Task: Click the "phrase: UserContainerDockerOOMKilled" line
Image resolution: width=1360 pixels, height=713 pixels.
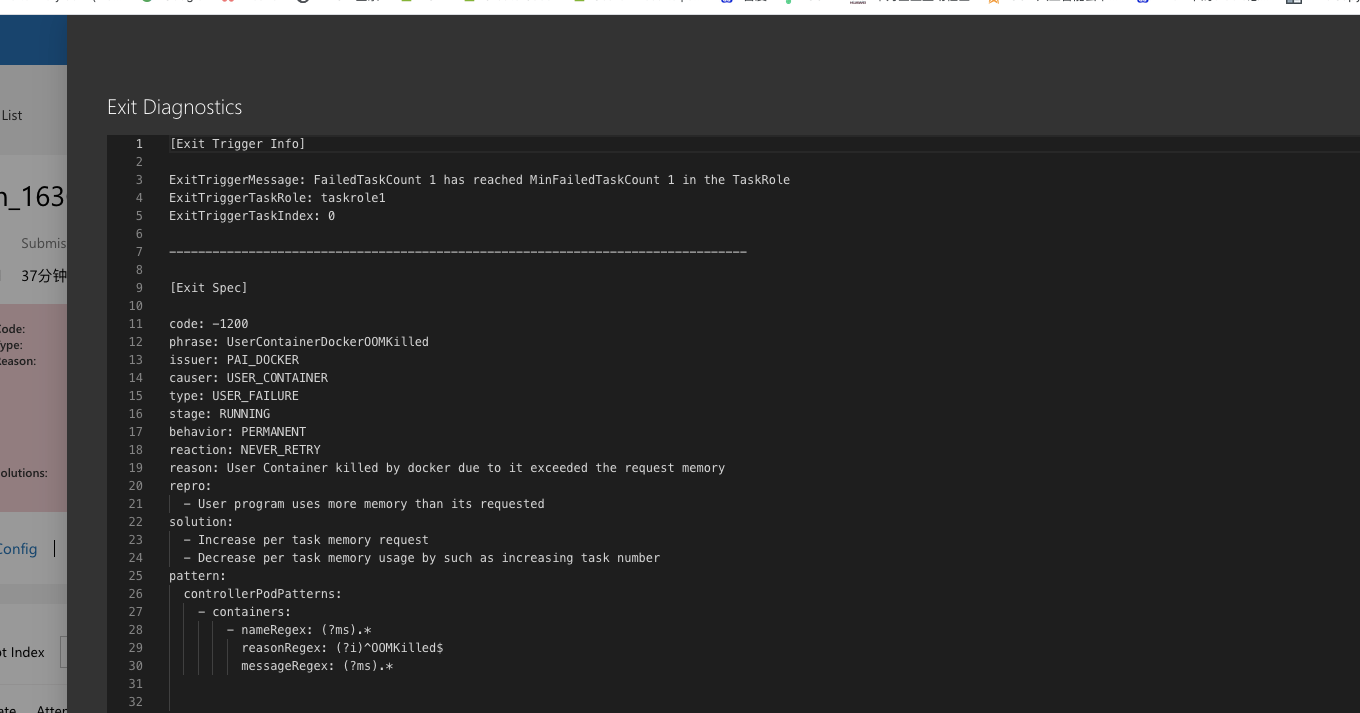Action: (299, 342)
